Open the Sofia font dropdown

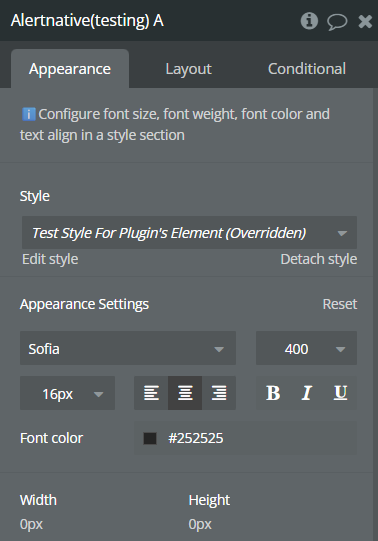click(128, 348)
